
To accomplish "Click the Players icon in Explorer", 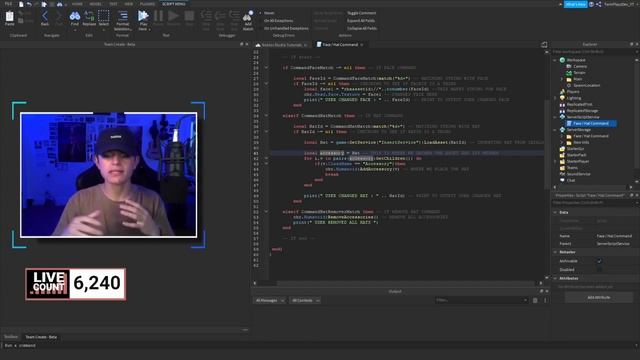I will point(562,91).
